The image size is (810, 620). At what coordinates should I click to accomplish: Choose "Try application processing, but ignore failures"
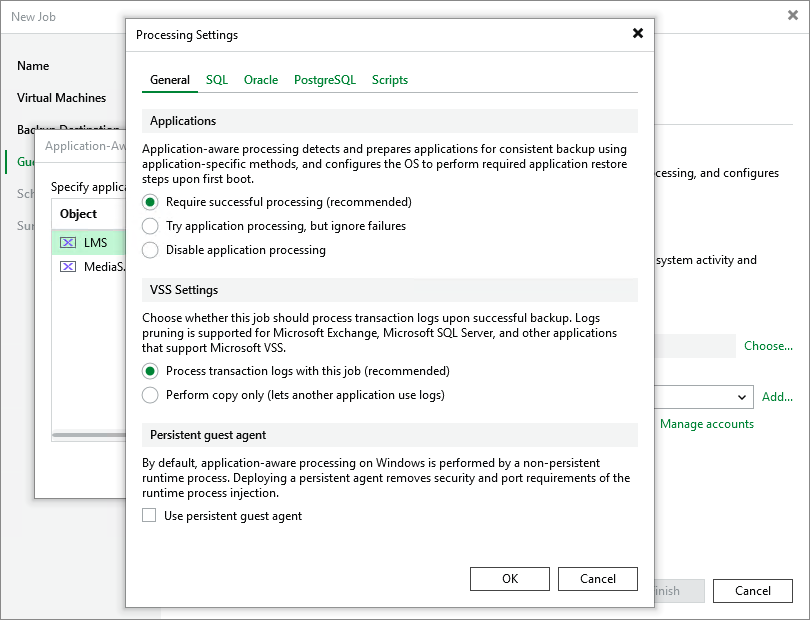tap(150, 227)
